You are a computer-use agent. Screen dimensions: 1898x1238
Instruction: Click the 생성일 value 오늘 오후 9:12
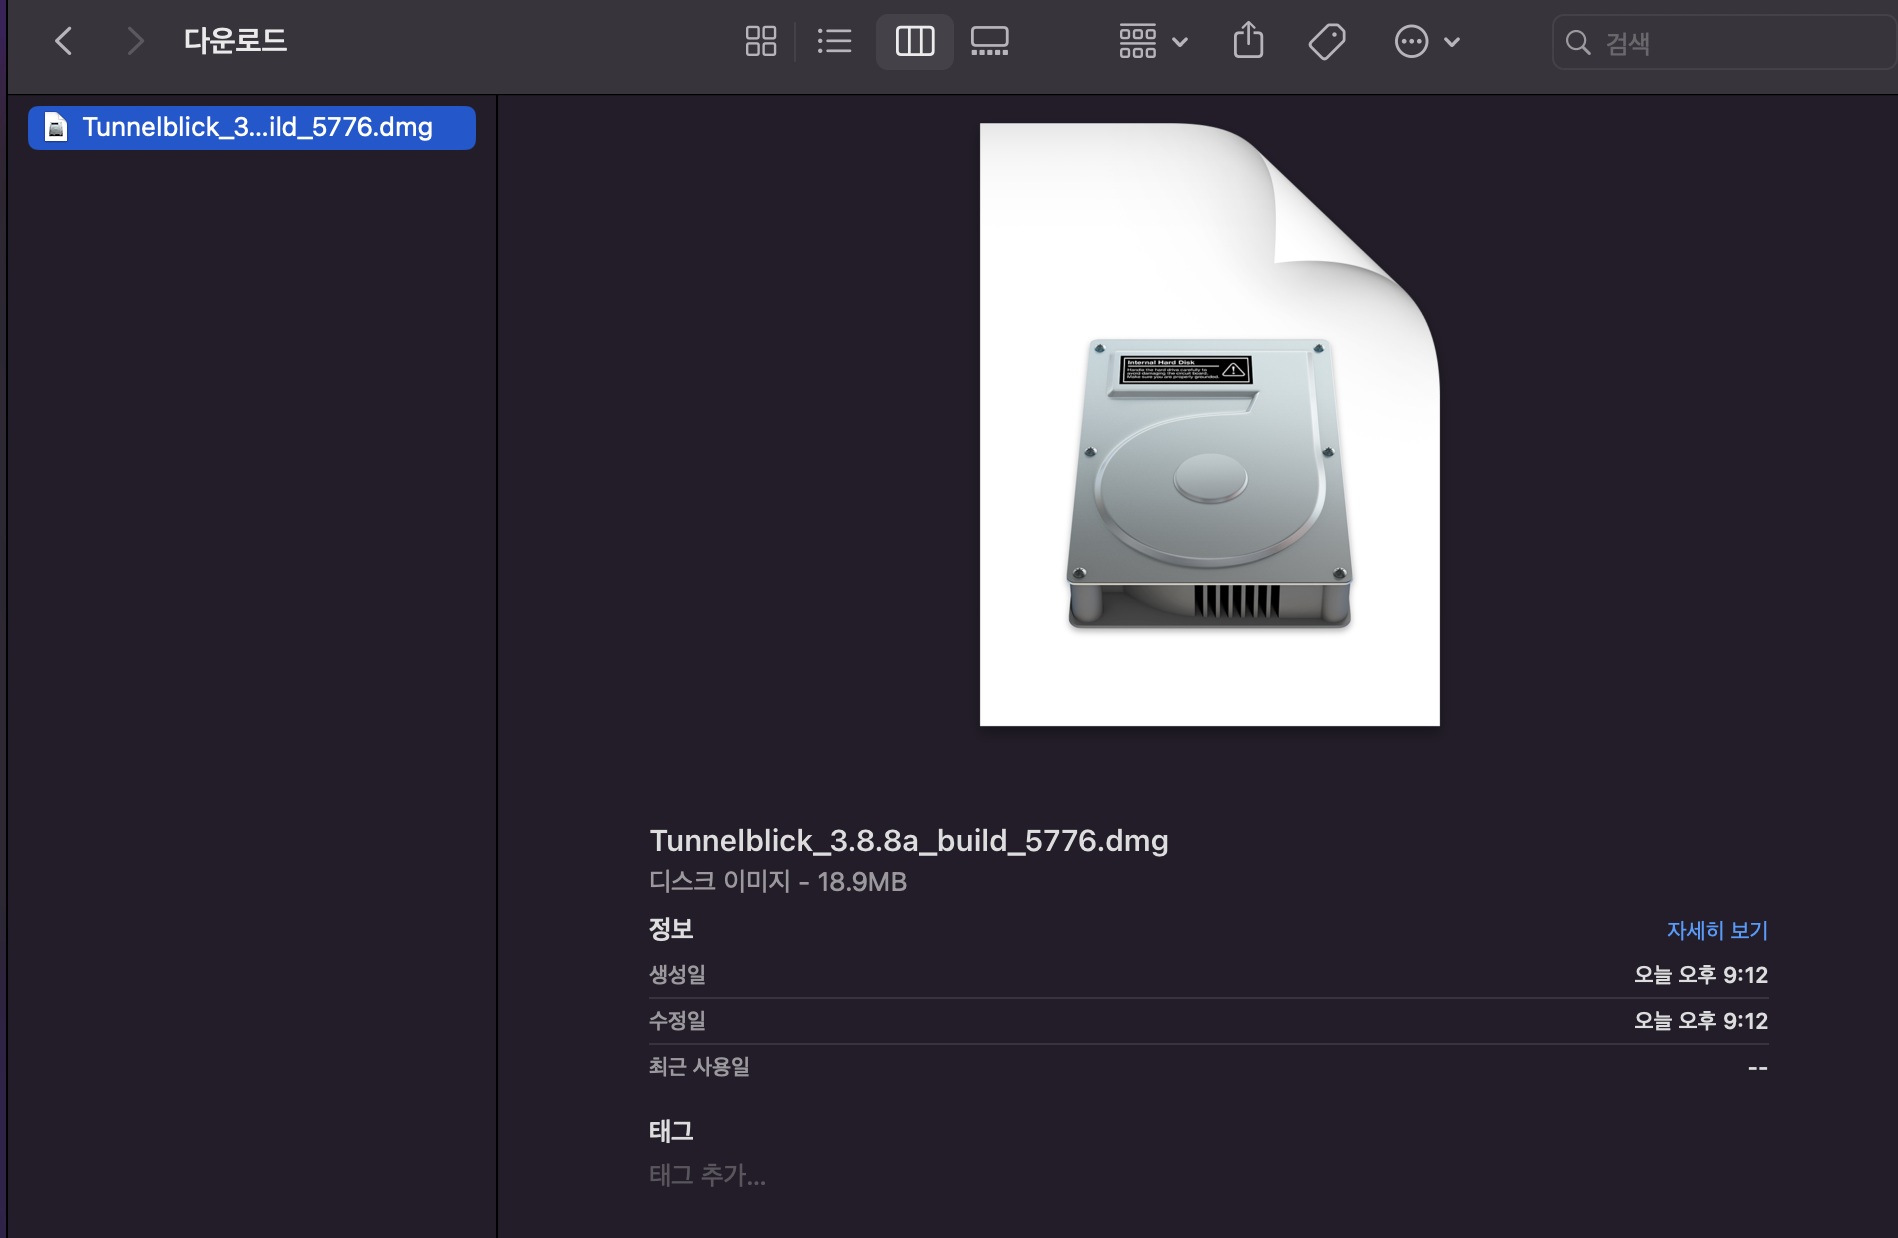[x=1701, y=974]
